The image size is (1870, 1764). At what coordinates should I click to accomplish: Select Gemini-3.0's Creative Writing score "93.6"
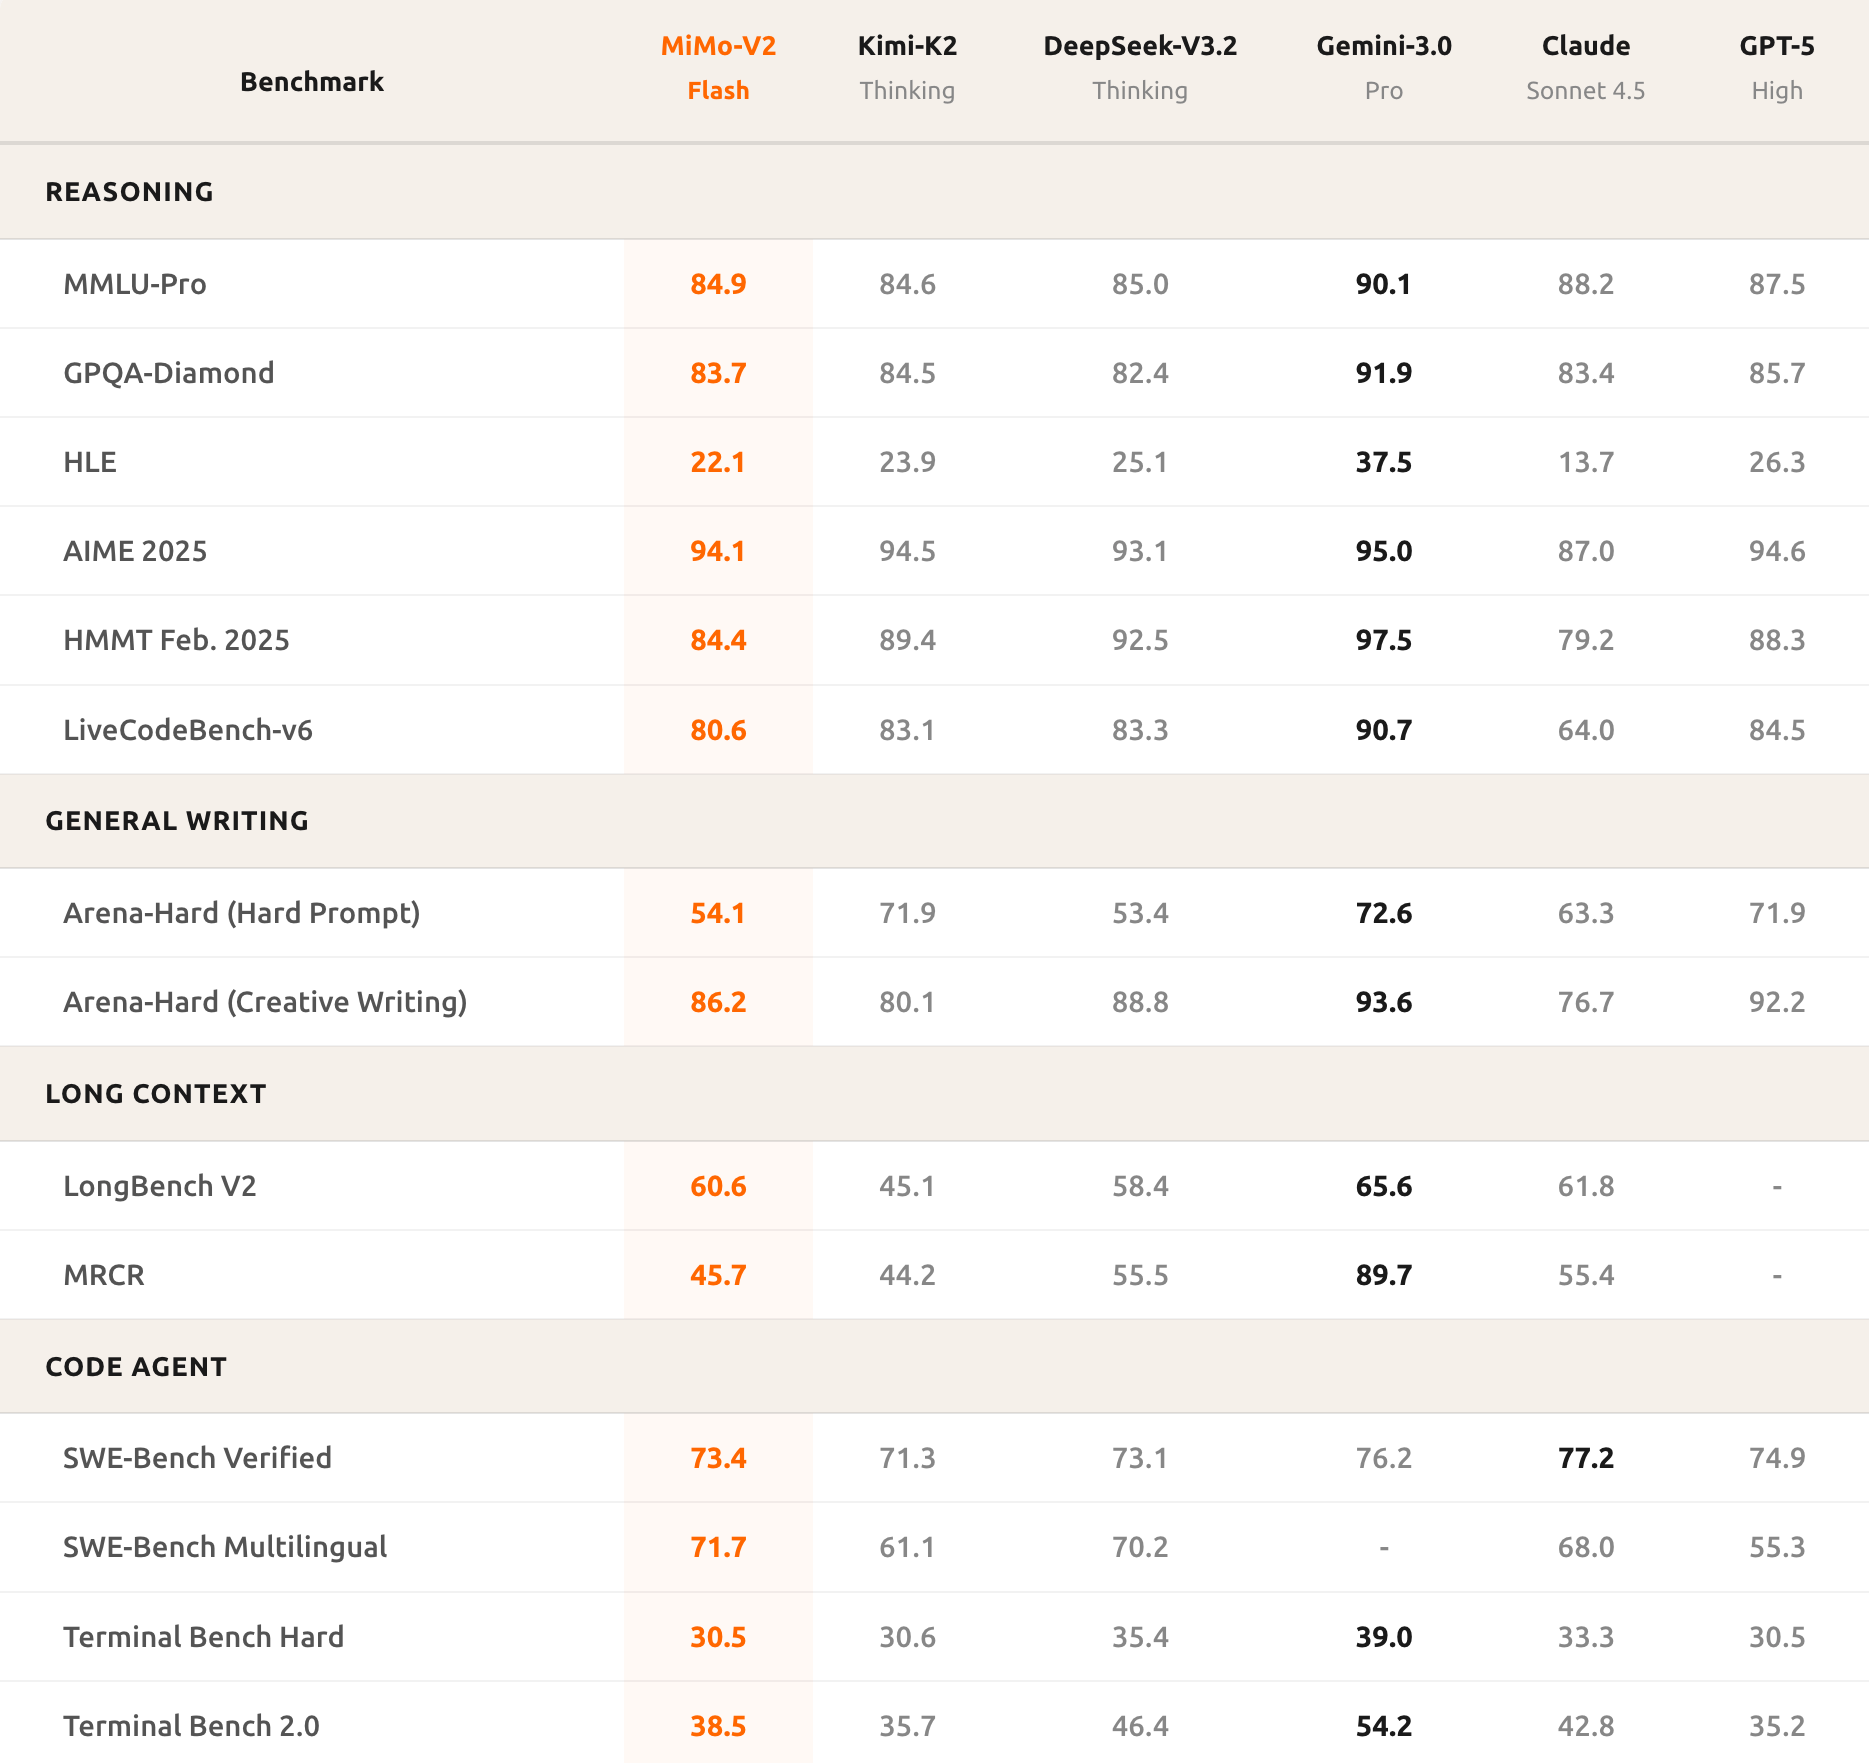click(x=1384, y=1002)
